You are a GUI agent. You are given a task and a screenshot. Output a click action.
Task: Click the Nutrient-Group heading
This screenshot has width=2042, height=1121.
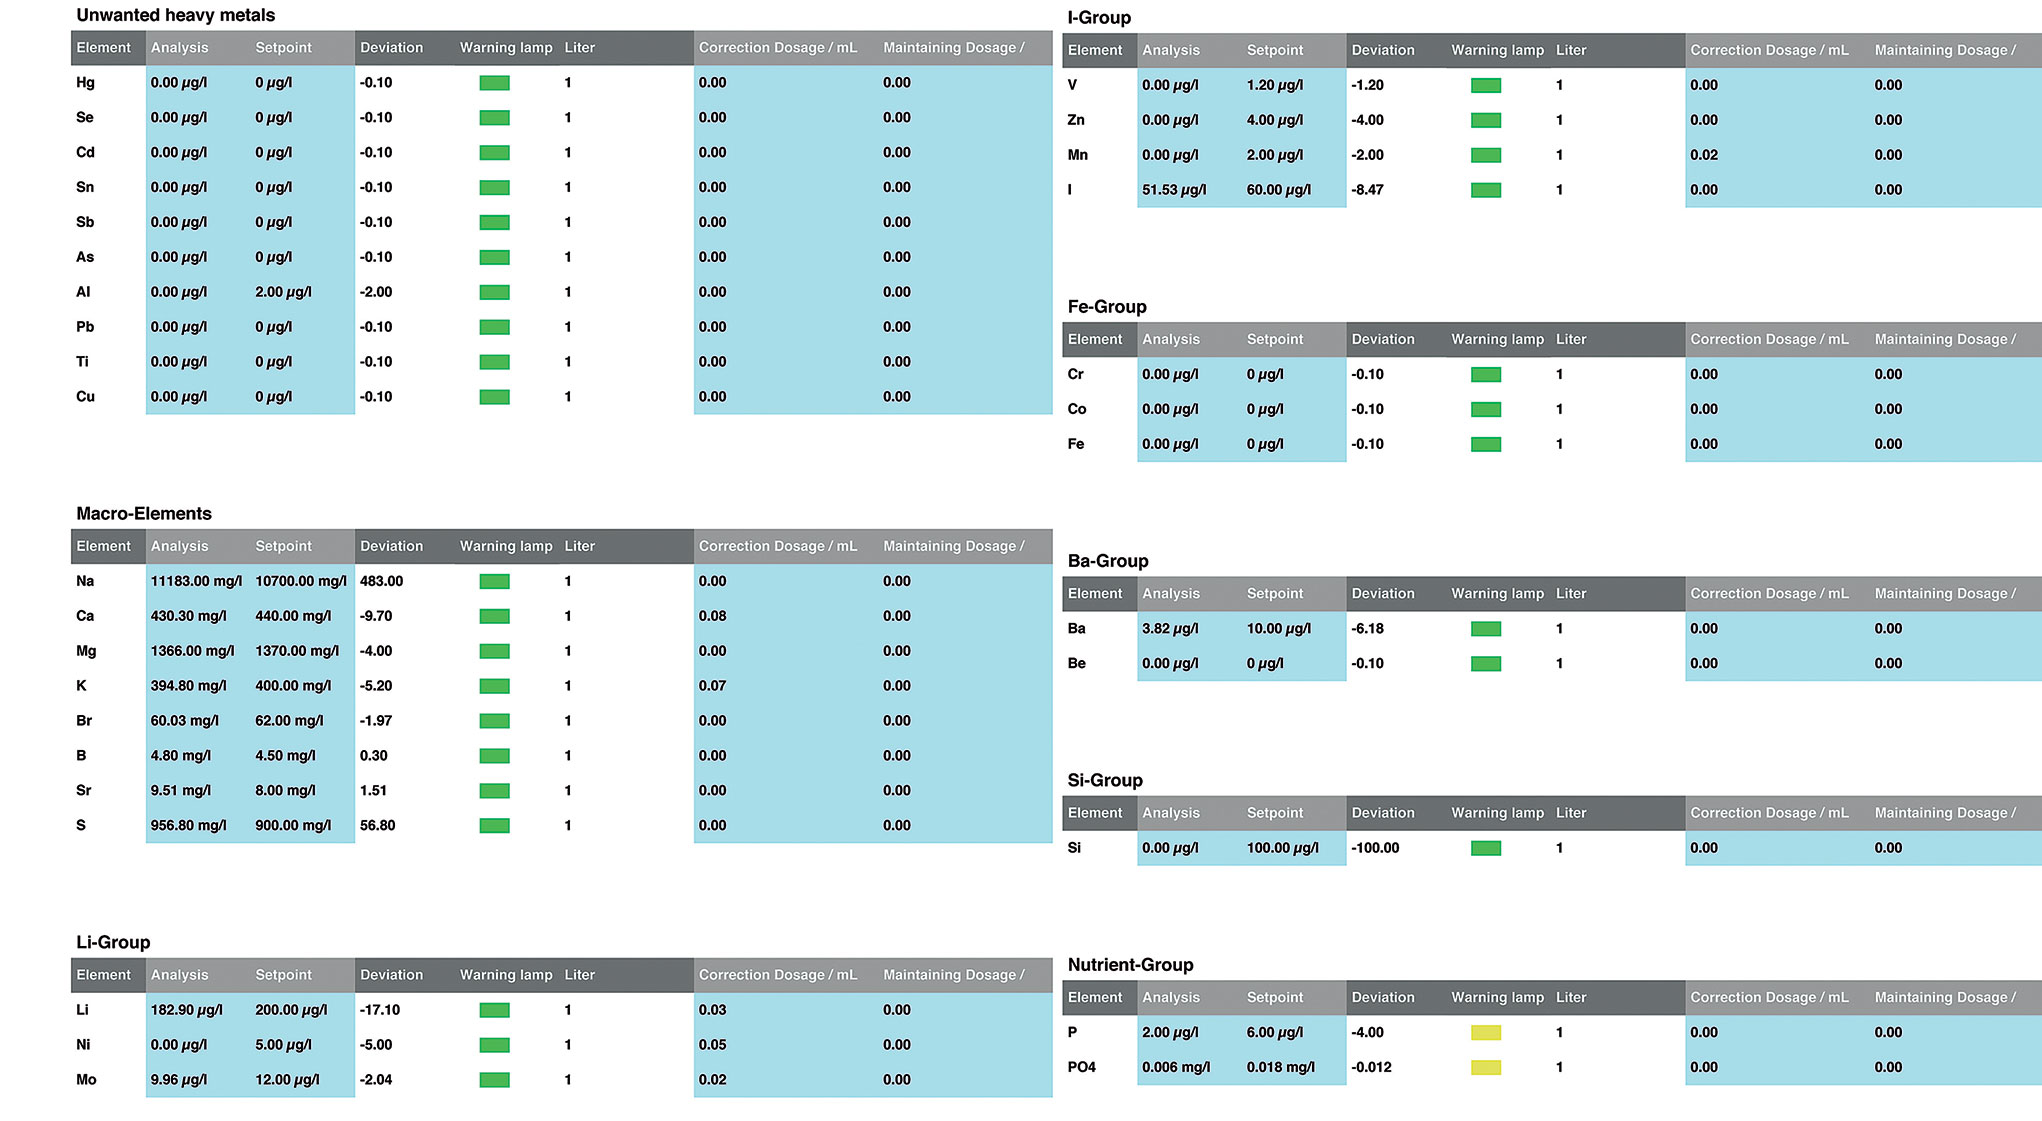click(1130, 965)
